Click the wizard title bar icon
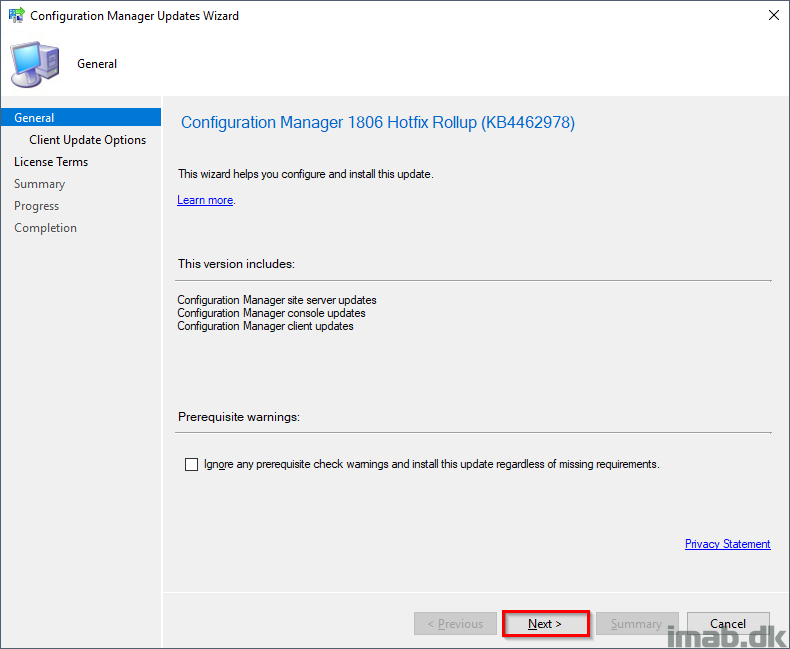Image resolution: width=790 pixels, height=649 pixels. pos(17,15)
